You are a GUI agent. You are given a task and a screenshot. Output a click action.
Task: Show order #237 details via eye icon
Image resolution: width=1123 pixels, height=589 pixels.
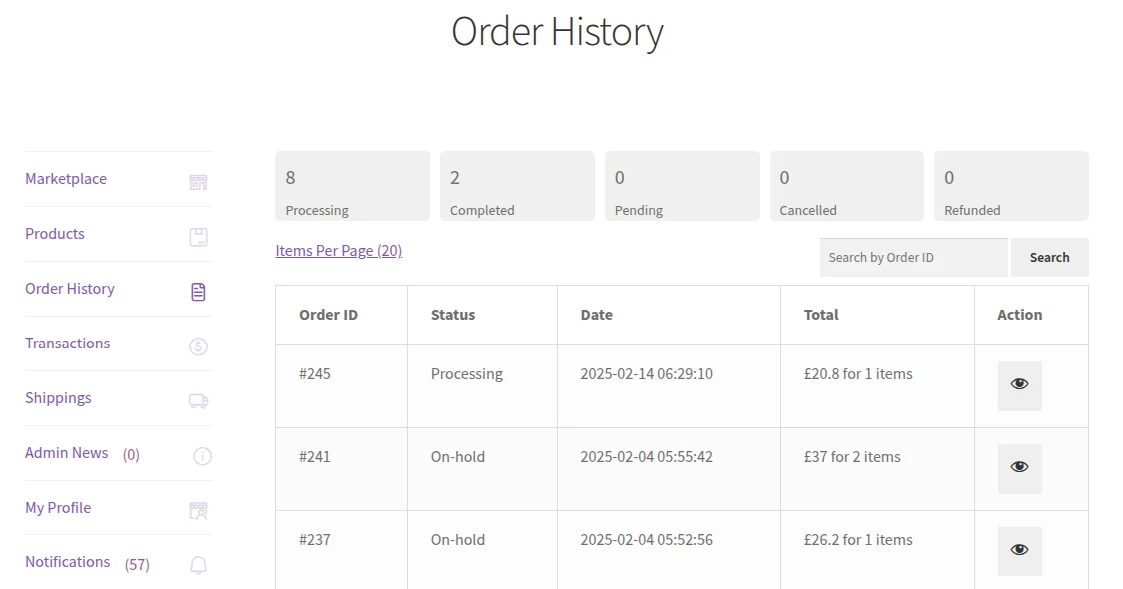1018,549
